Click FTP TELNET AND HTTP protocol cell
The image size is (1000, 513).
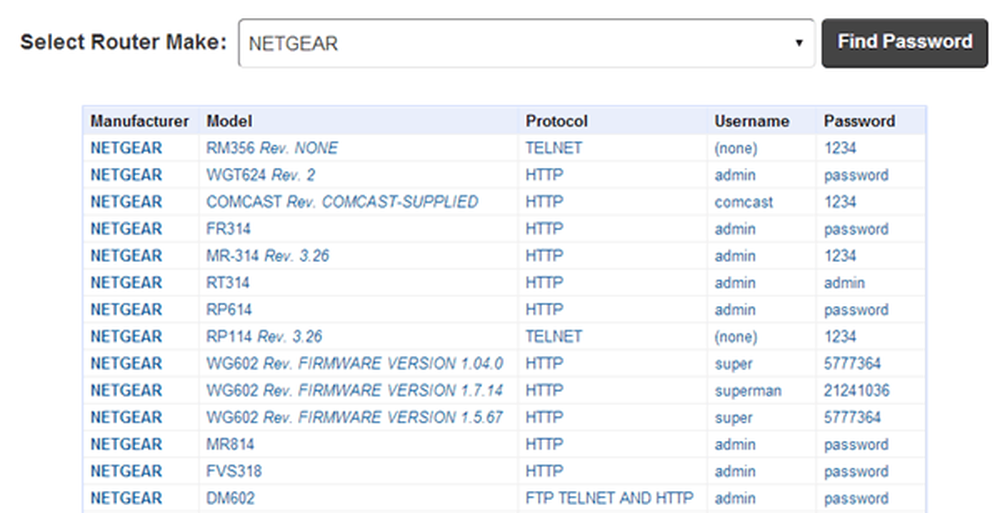point(609,498)
